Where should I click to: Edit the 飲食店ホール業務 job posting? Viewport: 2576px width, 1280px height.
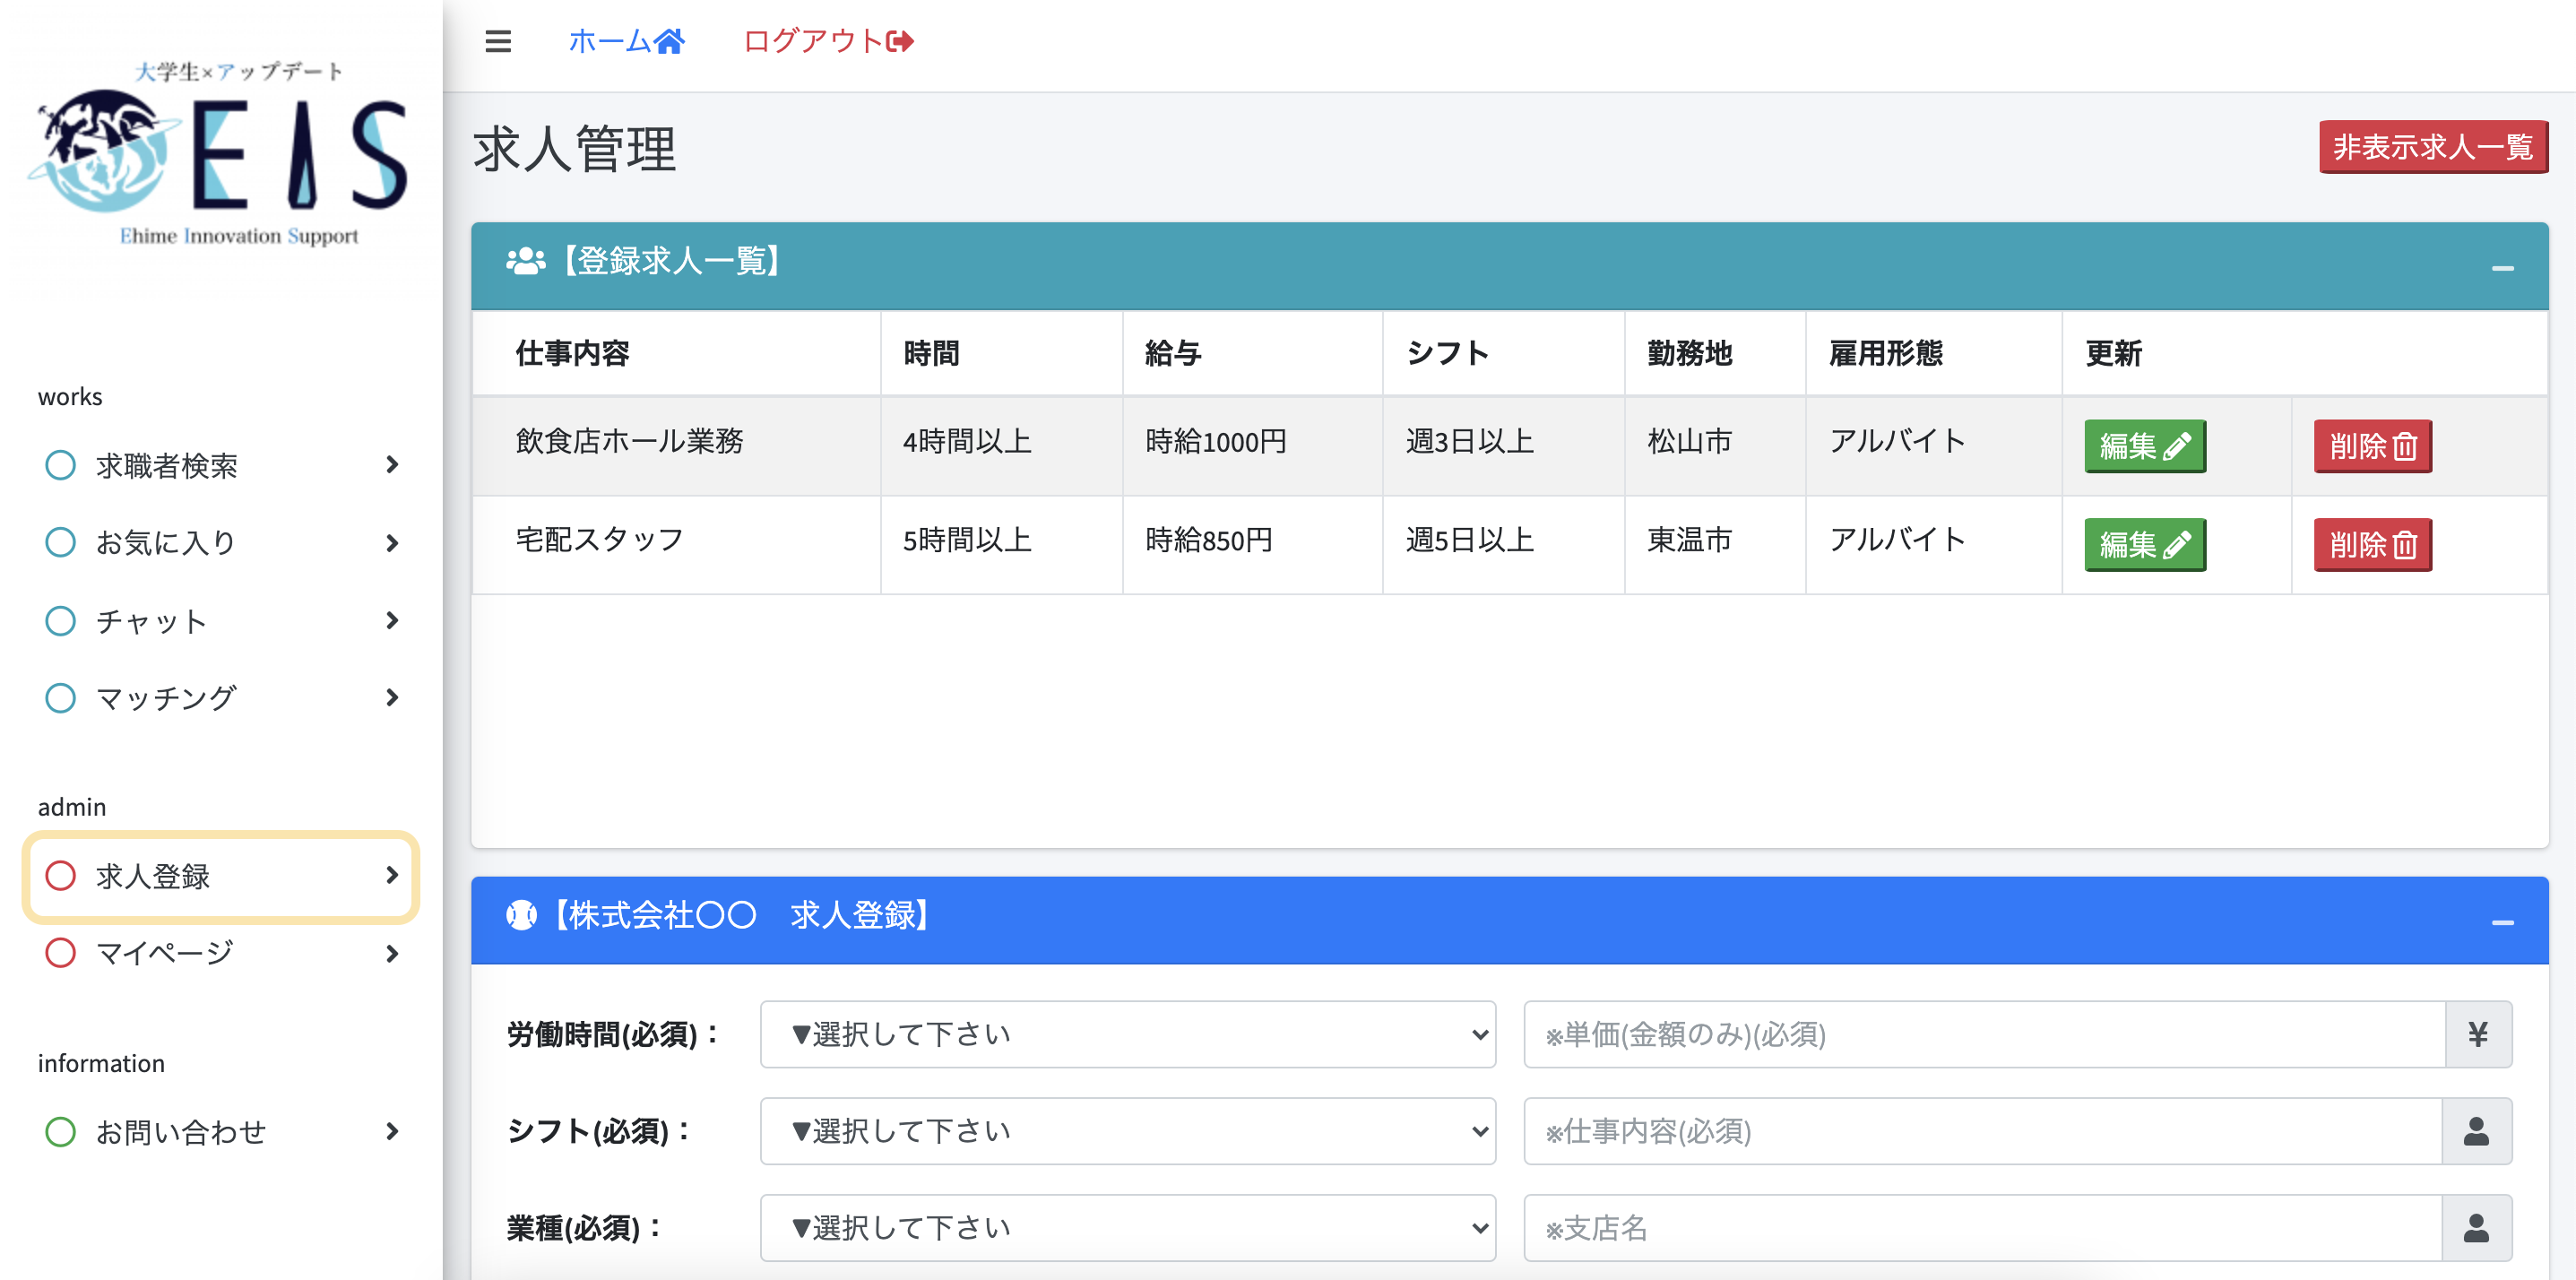coord(2144,446)
